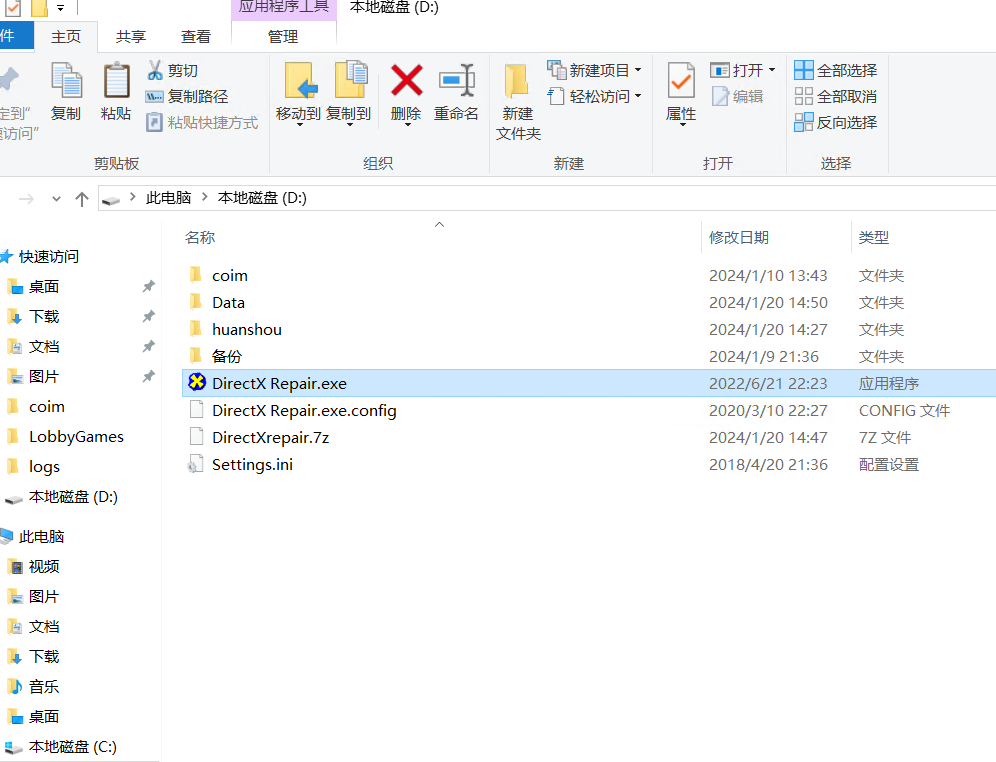Click the Edit (编辑) button

[737, 97]
